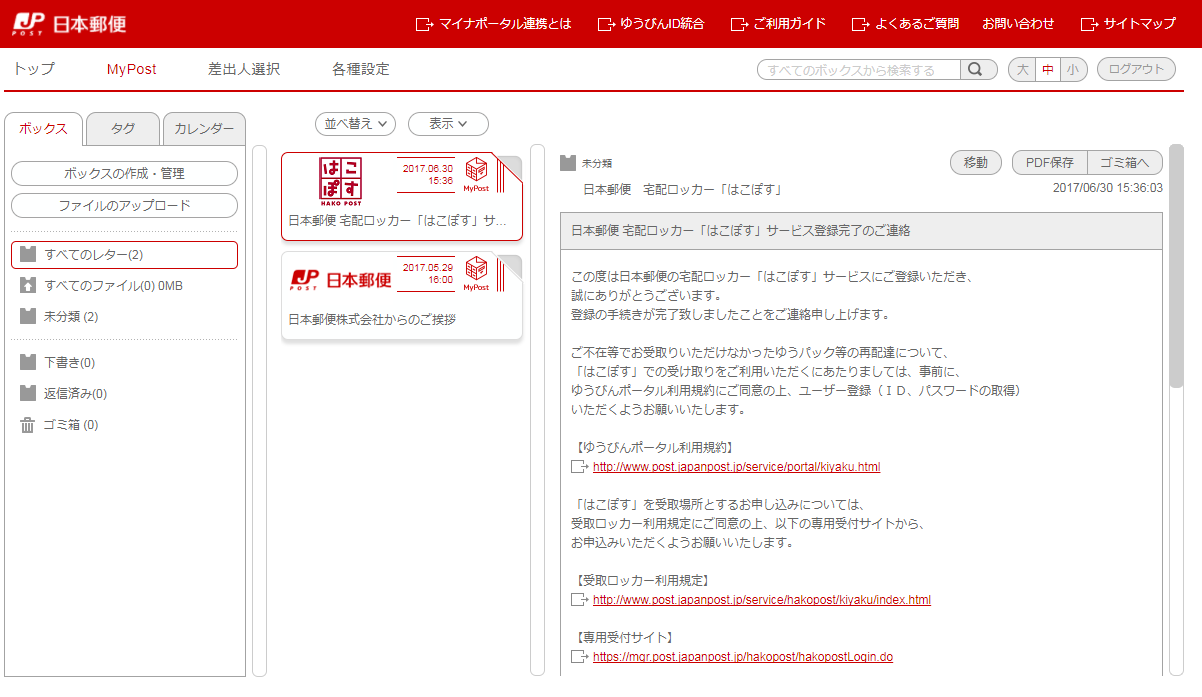The height and width of the screenshot is (697, 1202).
Task: Open the はこぽす letter dated 2017.06.30
Action: pyautogui.click(x=402, y=197)
